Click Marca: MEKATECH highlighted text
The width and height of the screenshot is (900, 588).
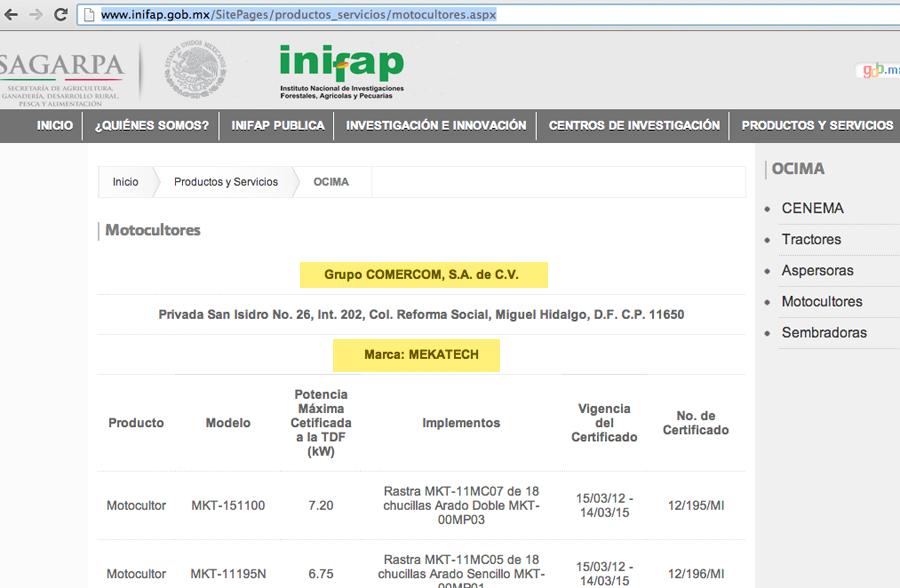click(x=416, y=355)
